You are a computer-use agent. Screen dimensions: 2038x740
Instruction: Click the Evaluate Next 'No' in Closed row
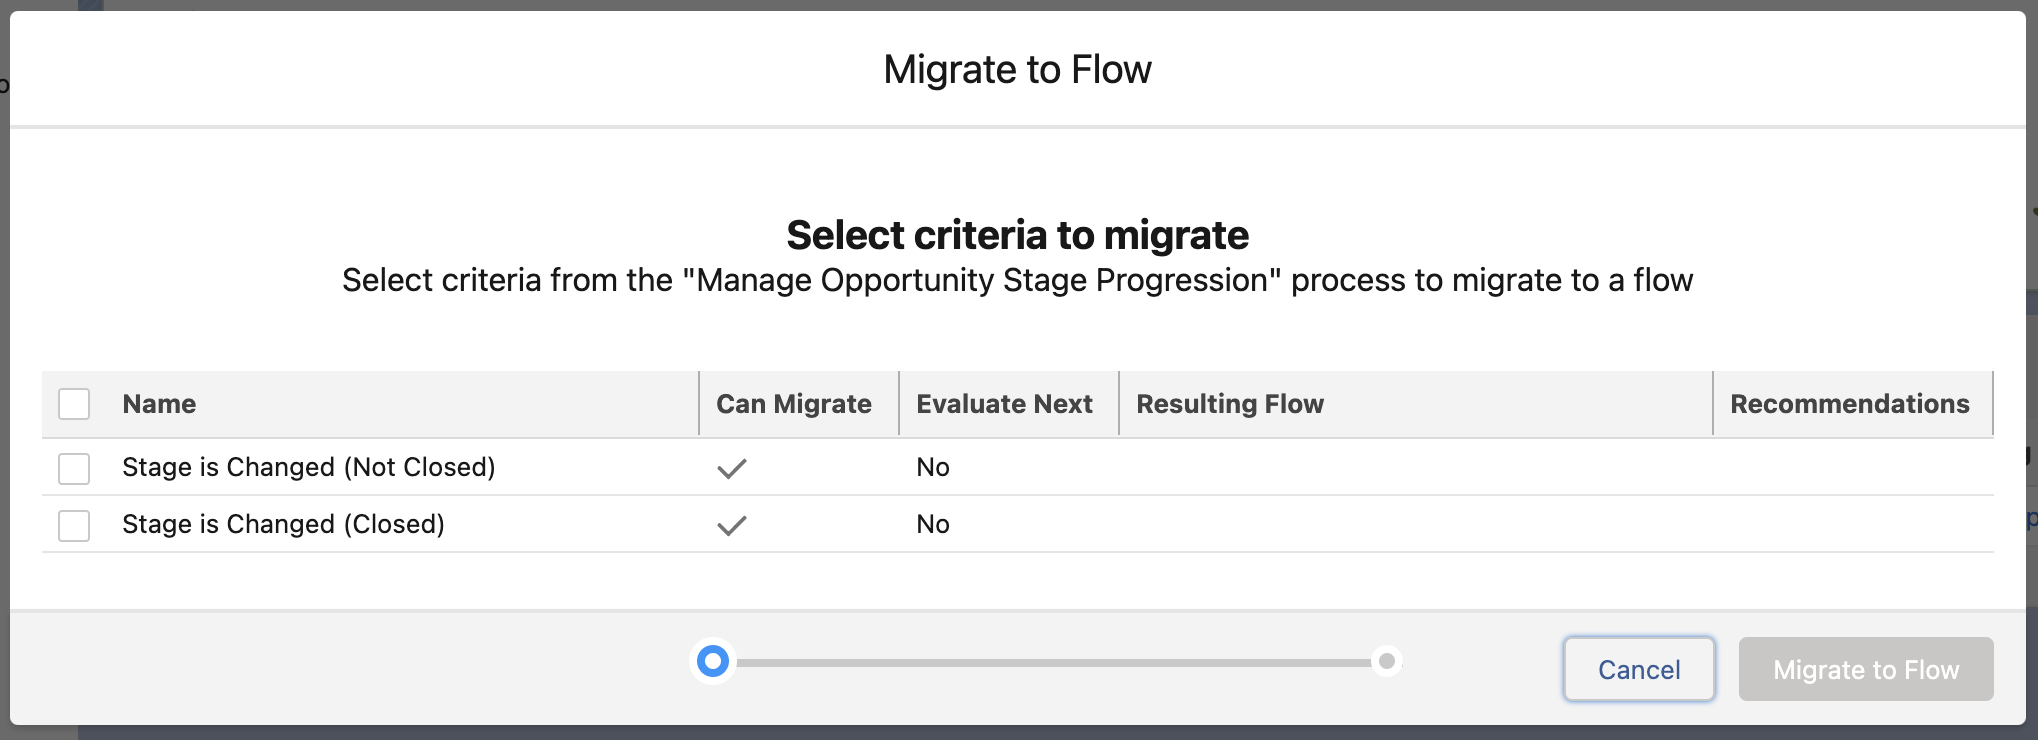tap(933, 524)
